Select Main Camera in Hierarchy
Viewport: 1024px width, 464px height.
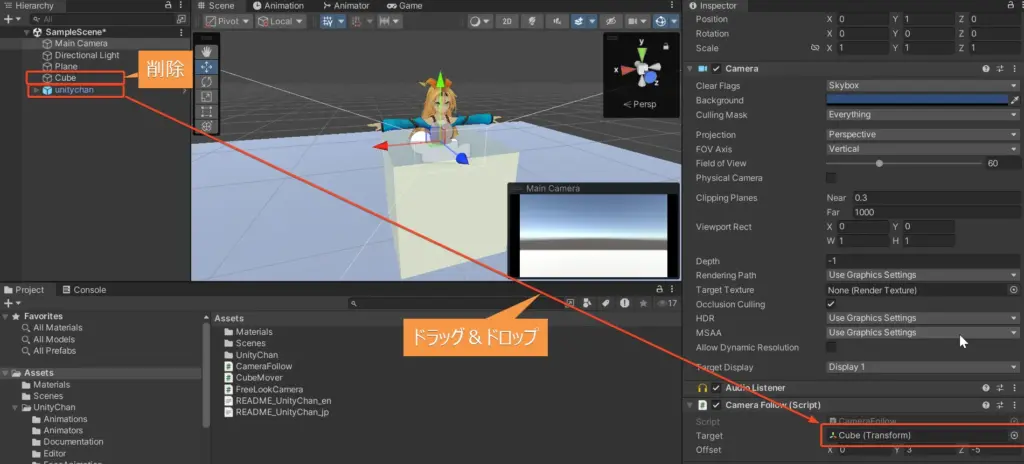[81, 43]
